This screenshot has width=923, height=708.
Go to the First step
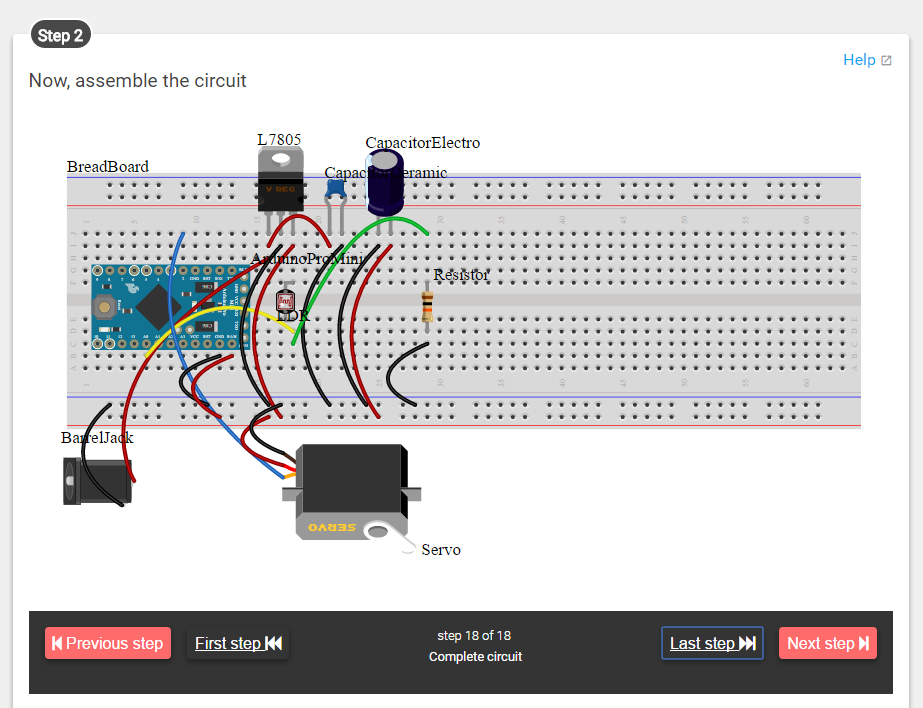pyautogui.click(x=238, y=643)
